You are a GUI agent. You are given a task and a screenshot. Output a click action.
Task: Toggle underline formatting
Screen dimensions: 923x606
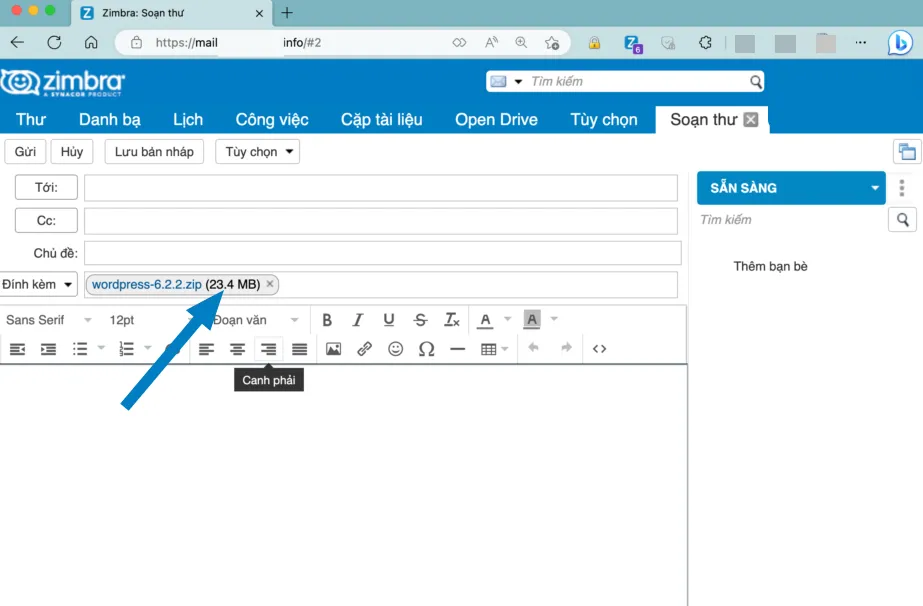click(388, 319)
